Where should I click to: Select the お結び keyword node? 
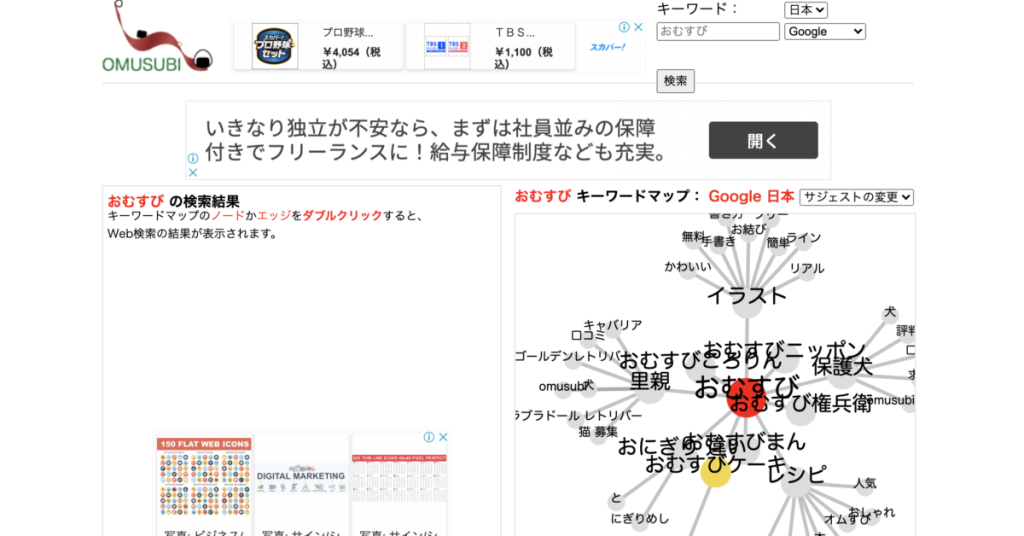tap(748, 230)
